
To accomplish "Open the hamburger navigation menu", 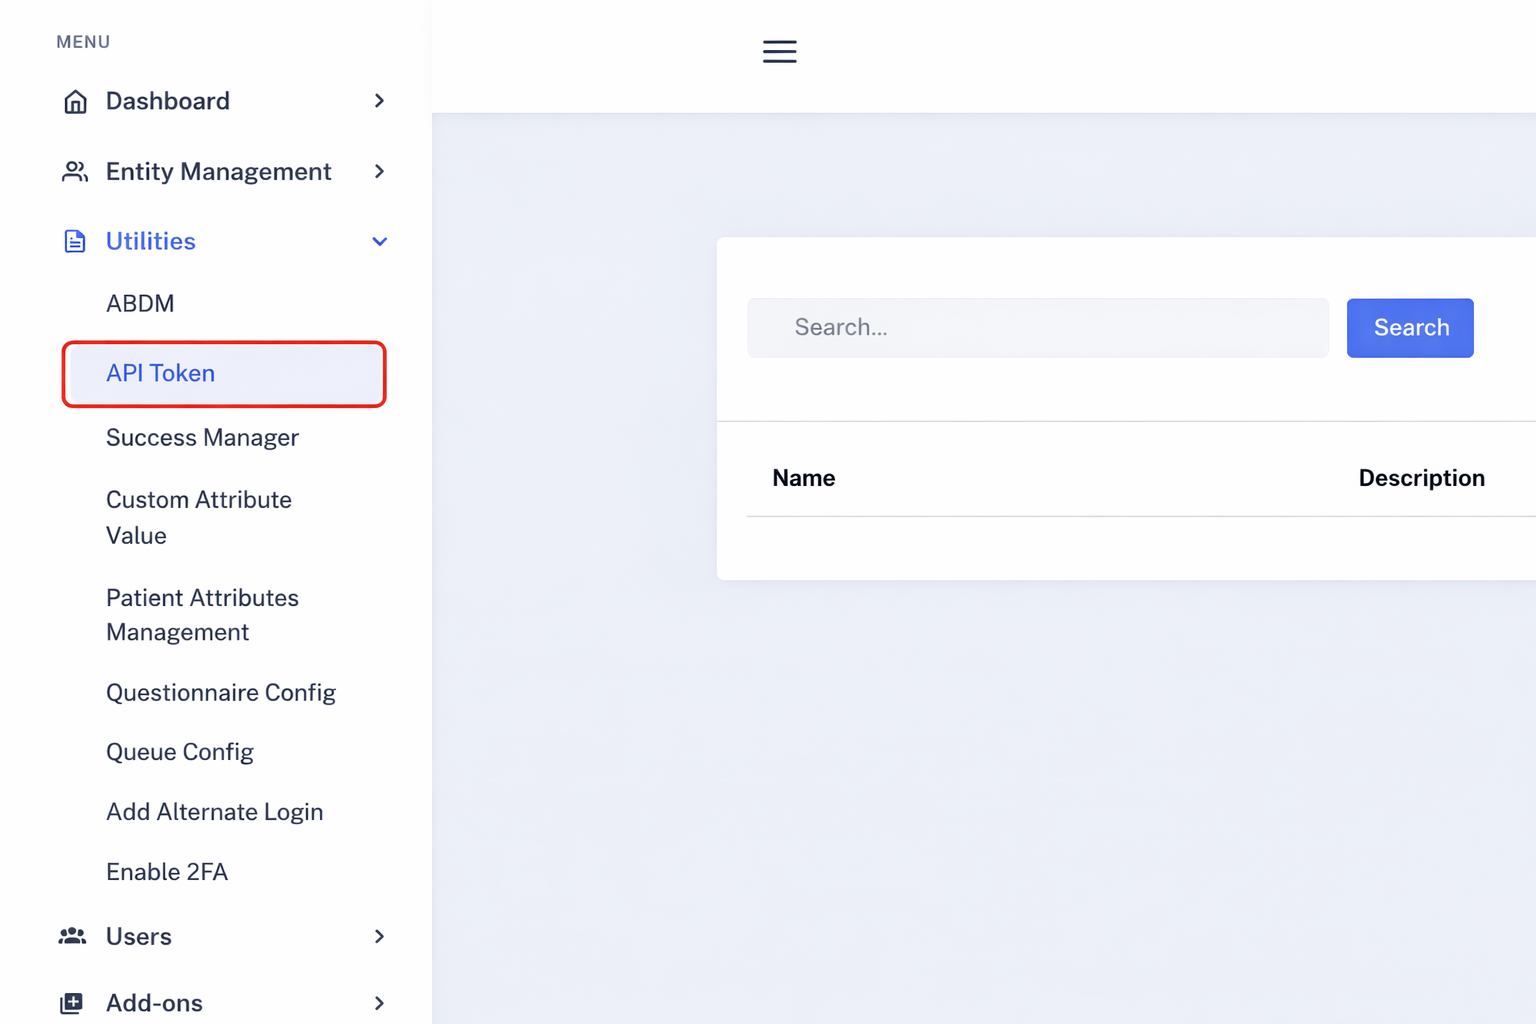I will coord(779,51).
